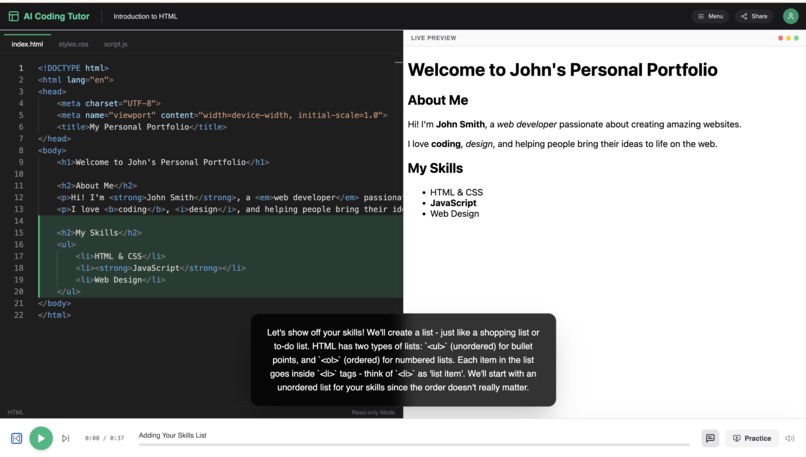Click the Share button
Viewport: 806px width, 457px height.
click(x=754, y=16)
